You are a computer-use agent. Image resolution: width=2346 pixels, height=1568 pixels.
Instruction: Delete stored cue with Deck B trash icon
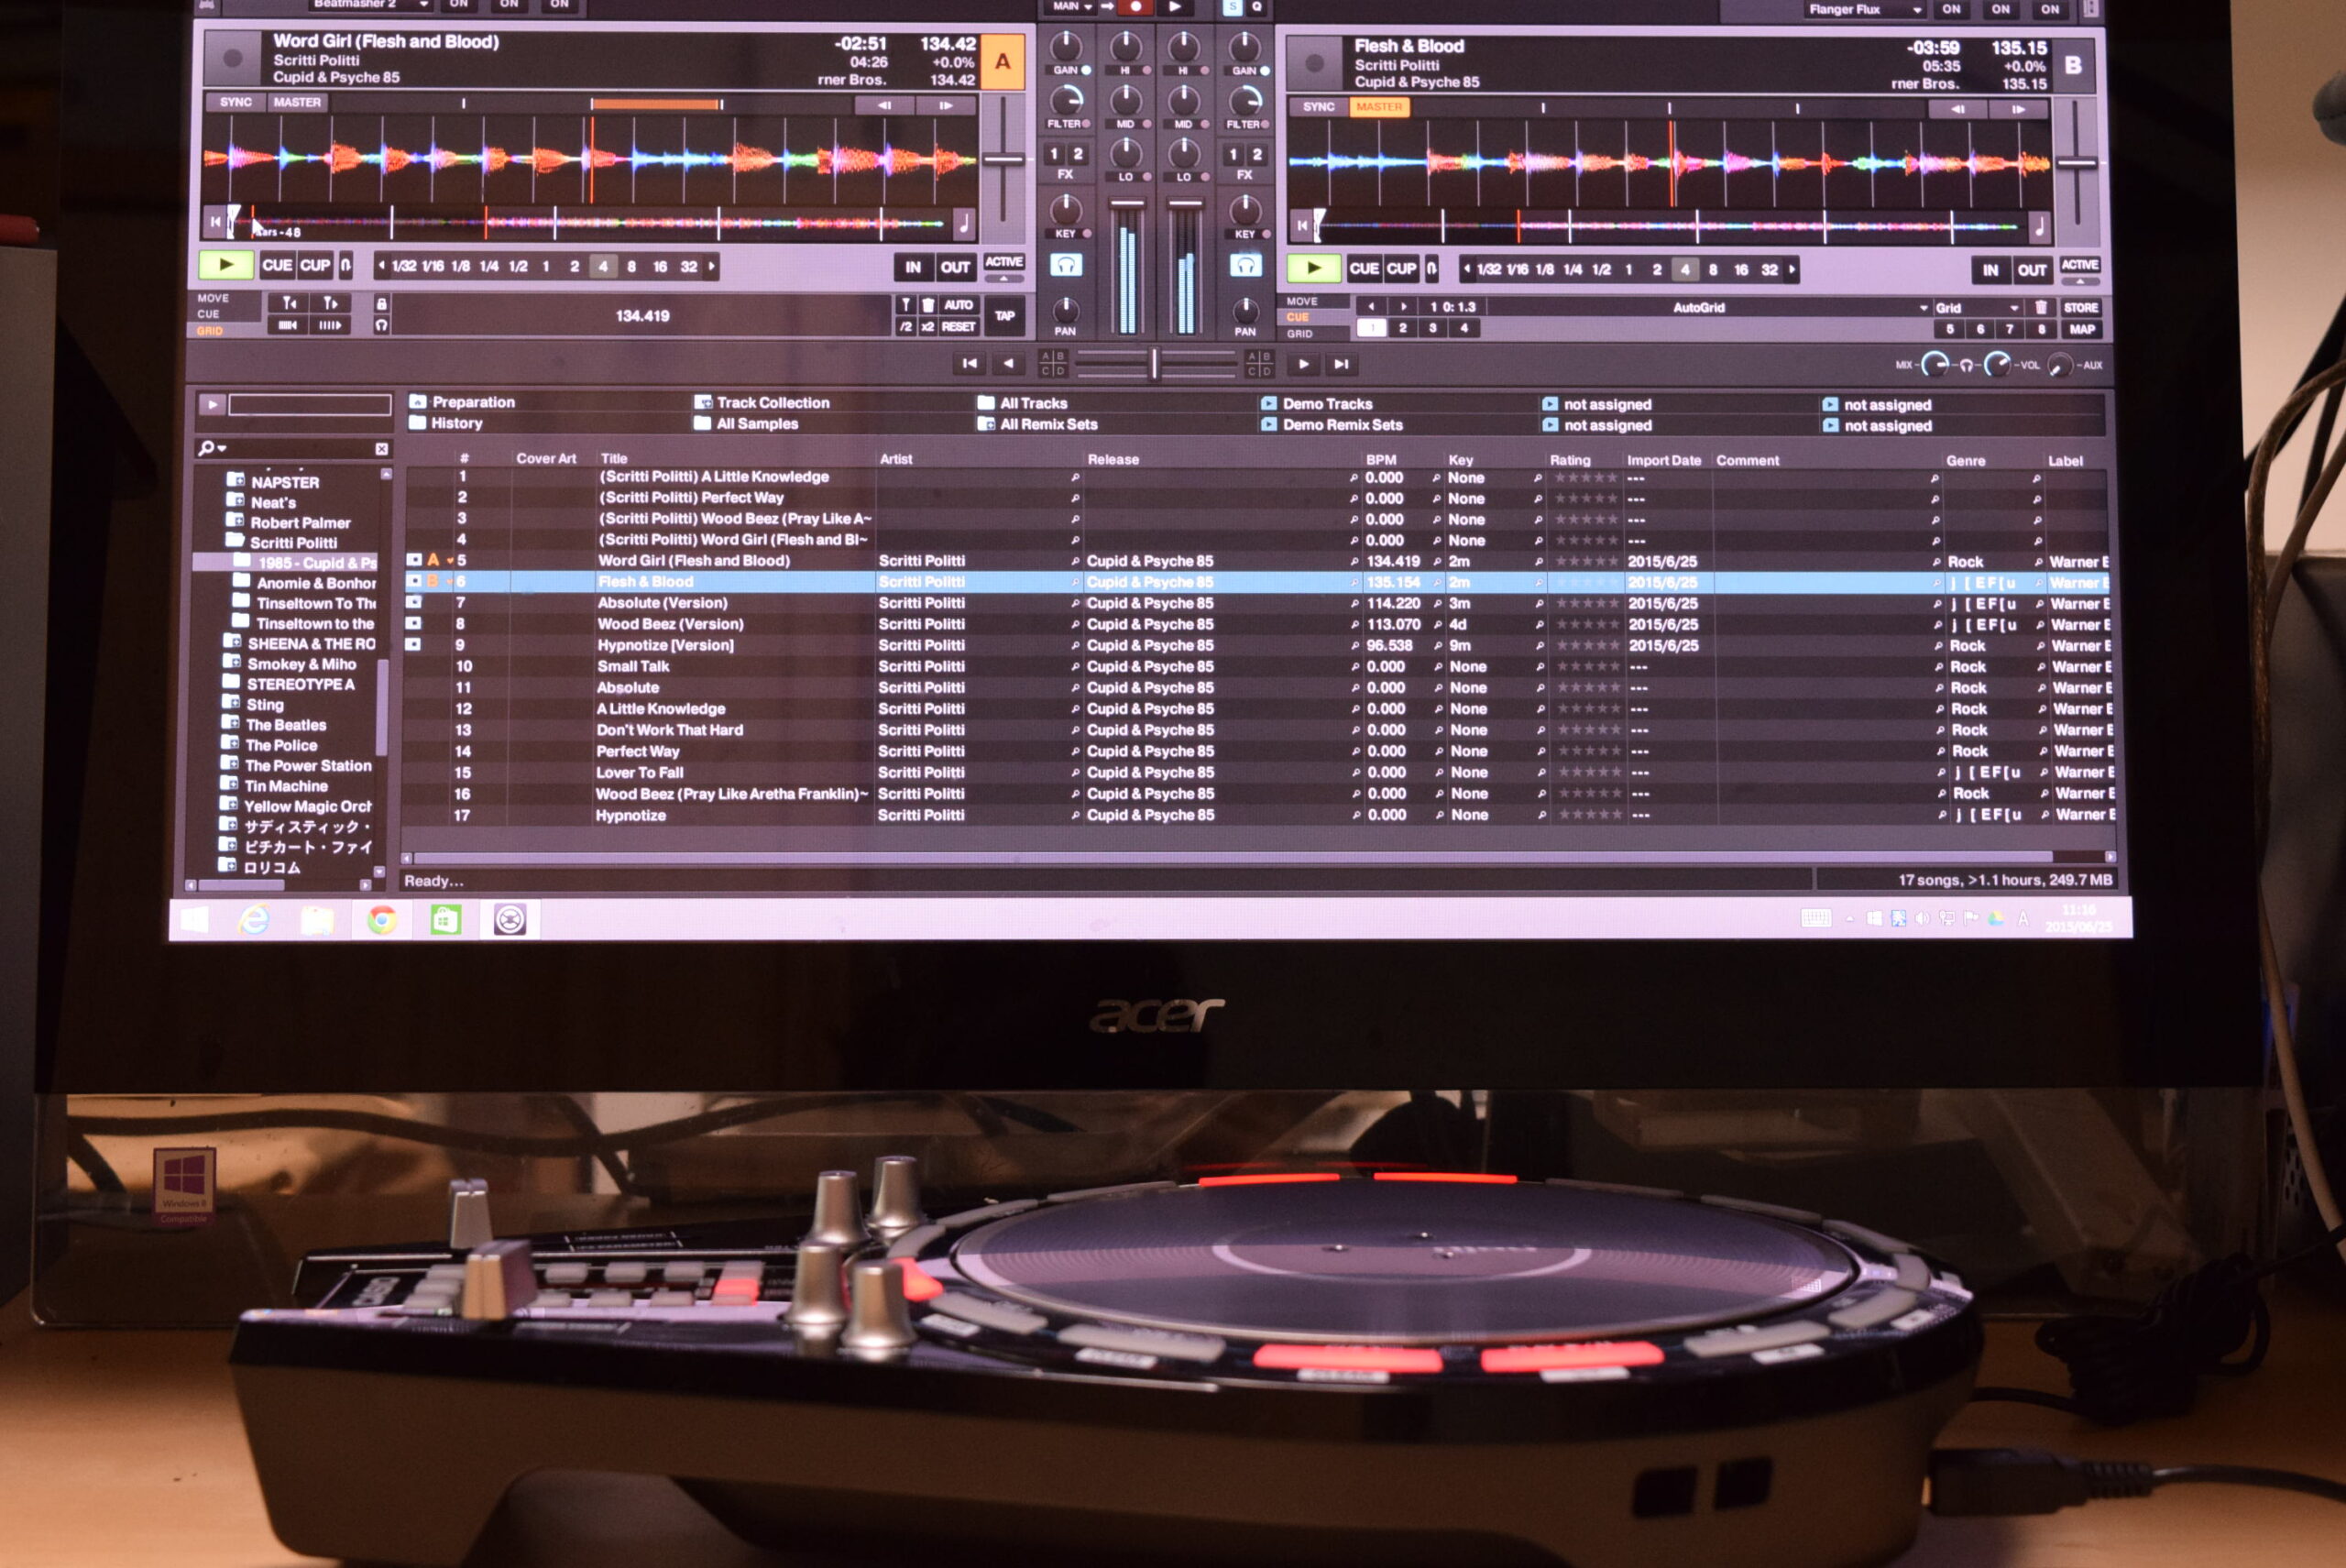point(2041,307)
